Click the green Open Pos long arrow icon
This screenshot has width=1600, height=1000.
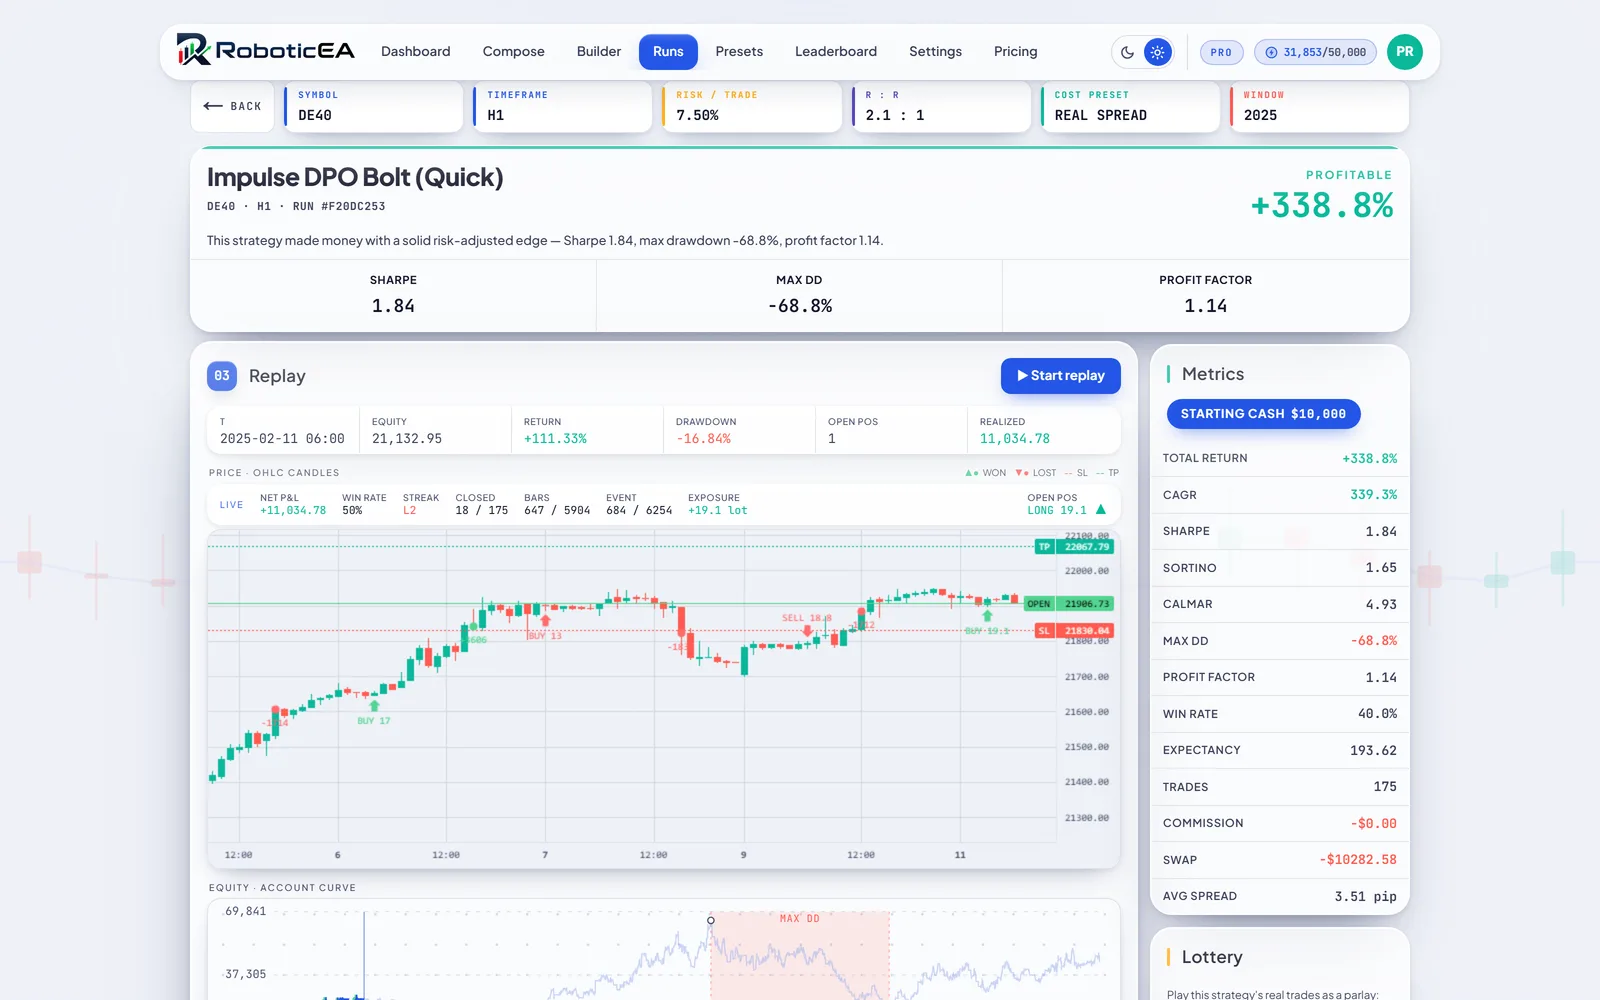1101,510
